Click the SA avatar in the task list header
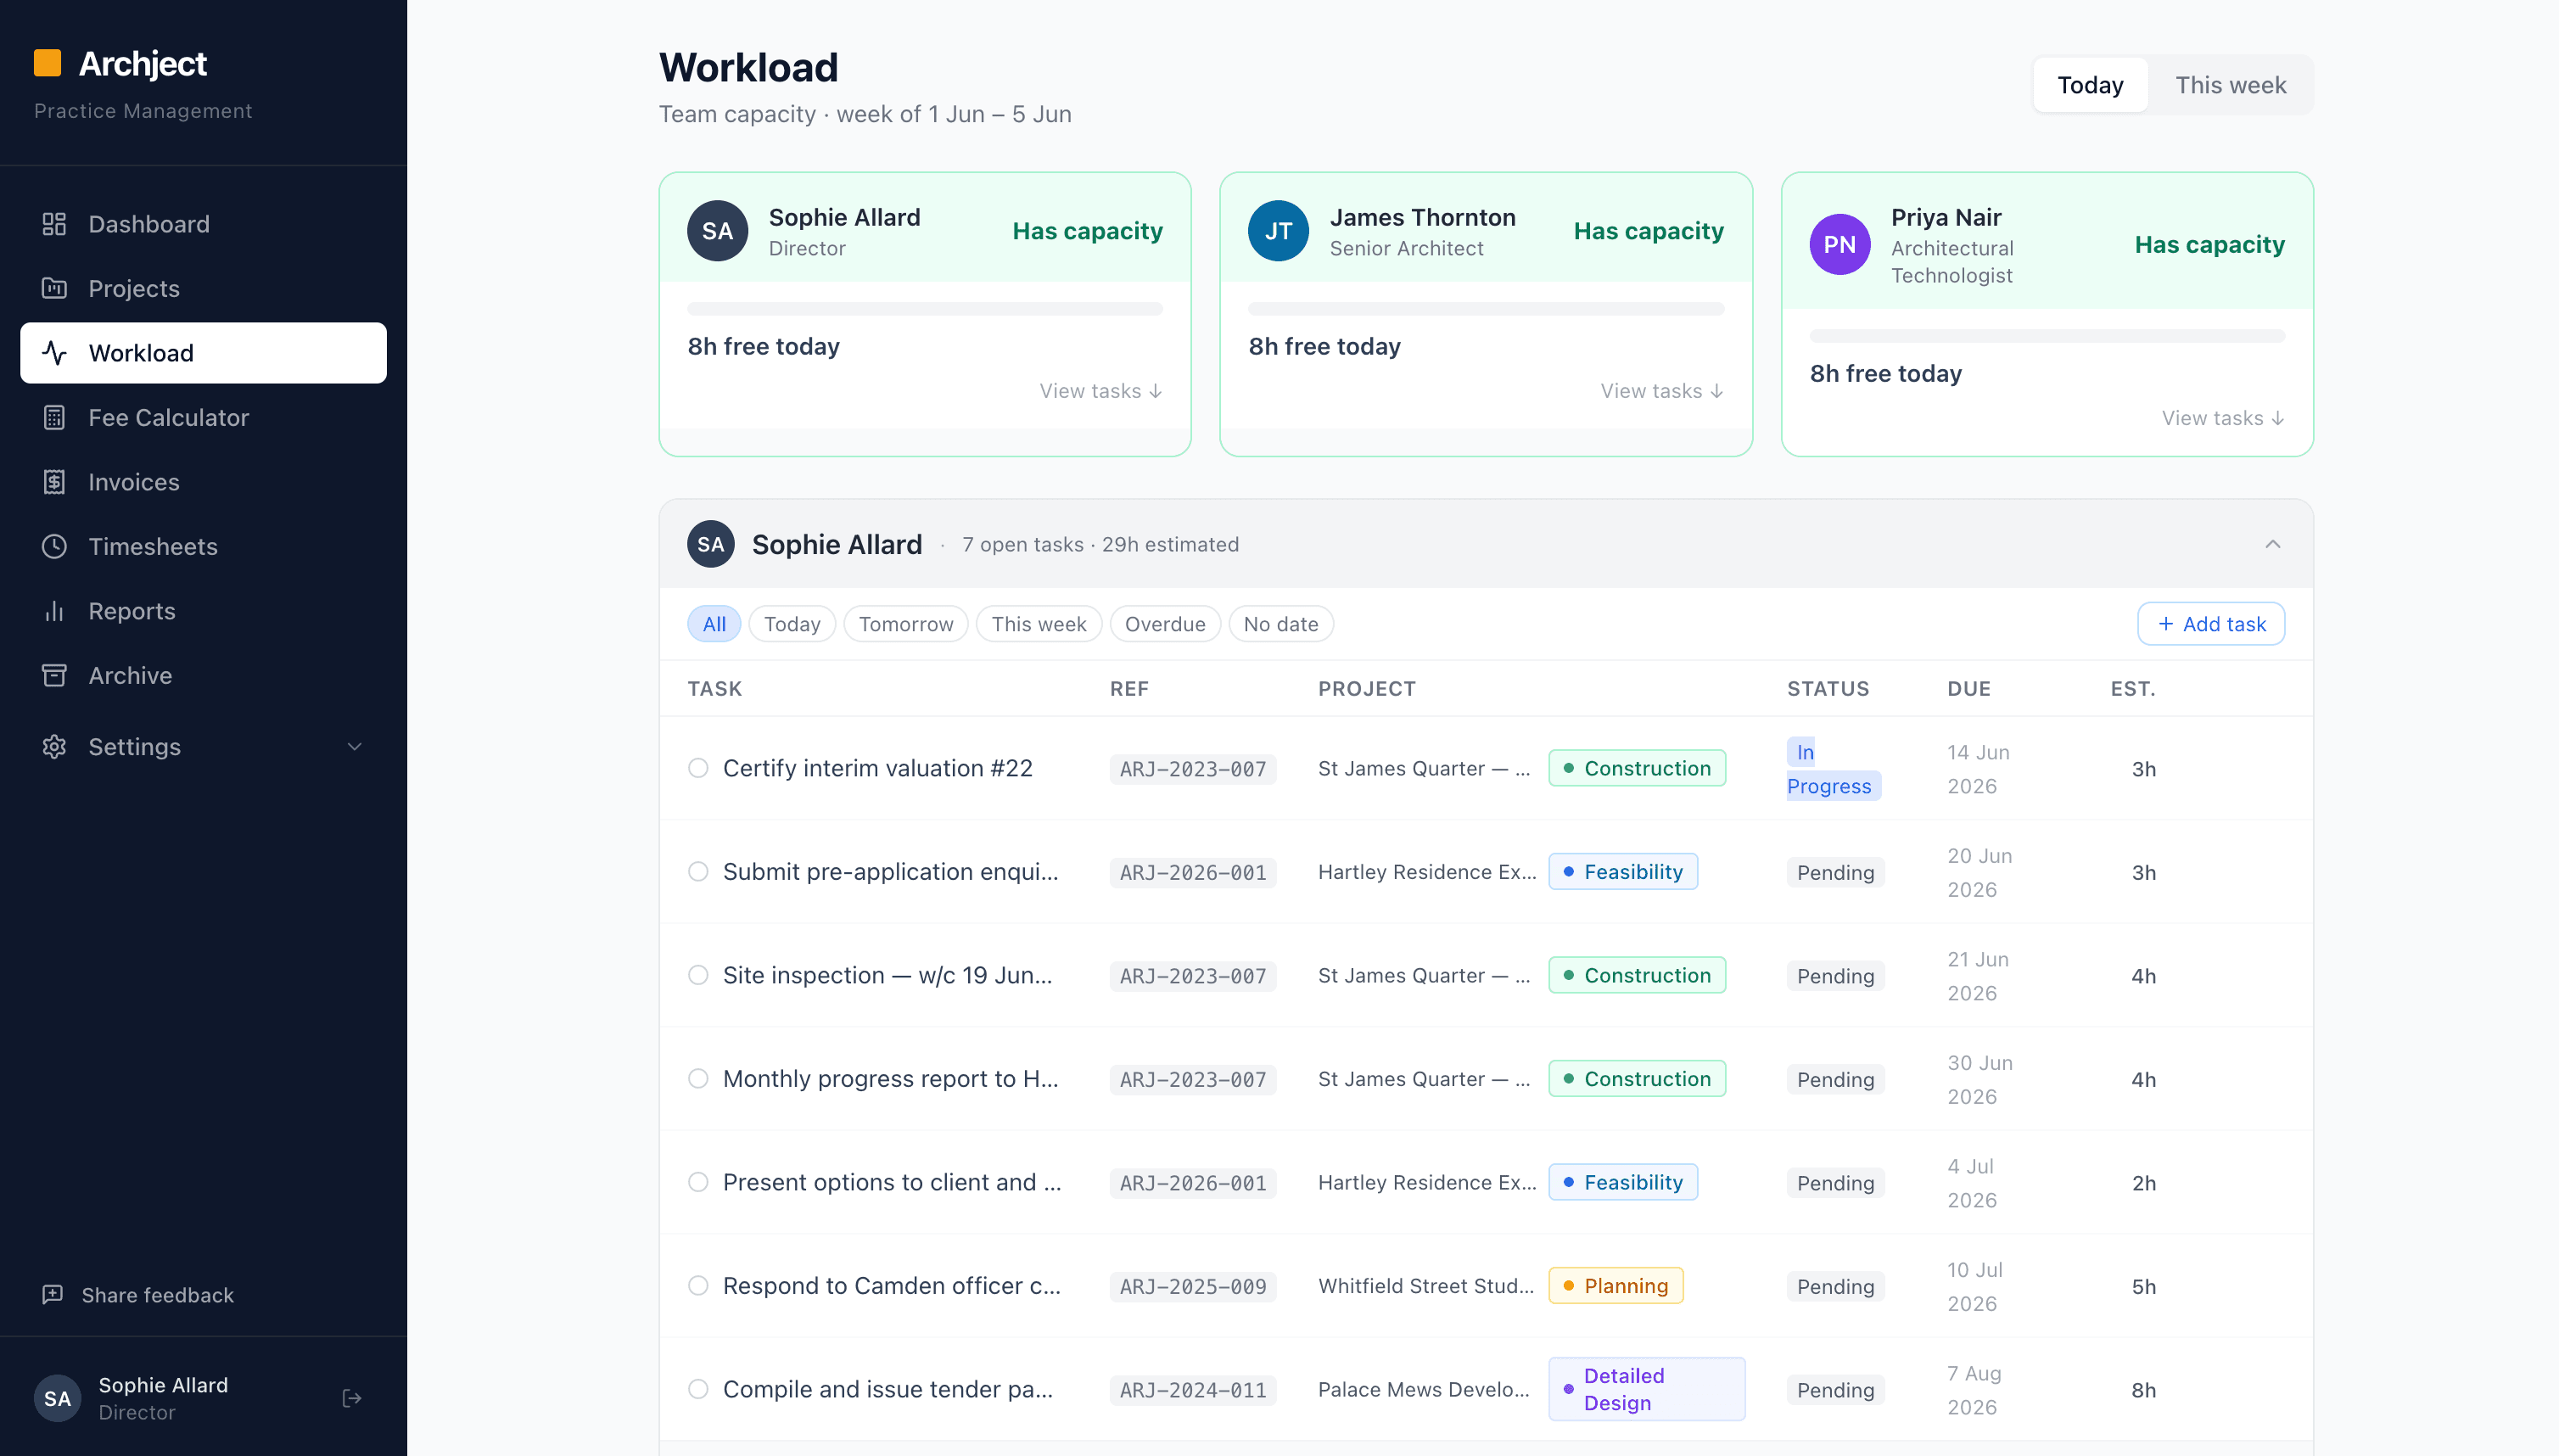Viewport: 2559px width, 1456px height. [x=711, y=544]
